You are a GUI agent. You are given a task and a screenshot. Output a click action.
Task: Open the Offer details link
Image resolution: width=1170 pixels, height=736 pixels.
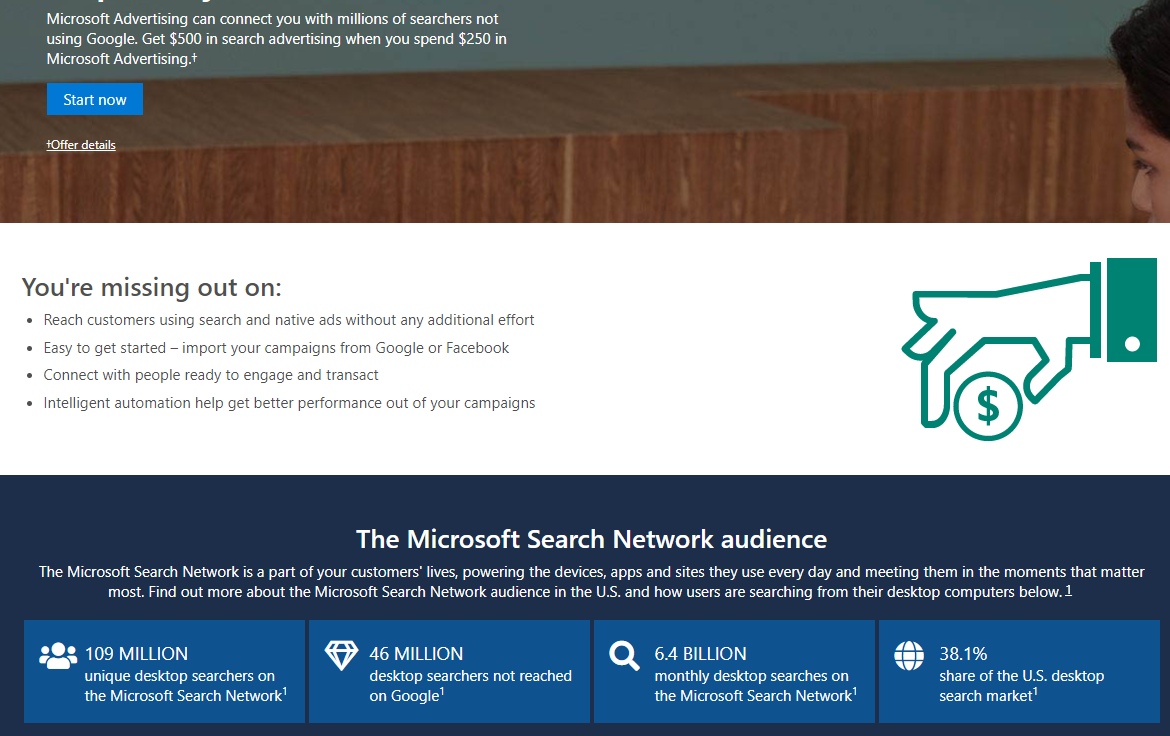(x=81, y=145)
